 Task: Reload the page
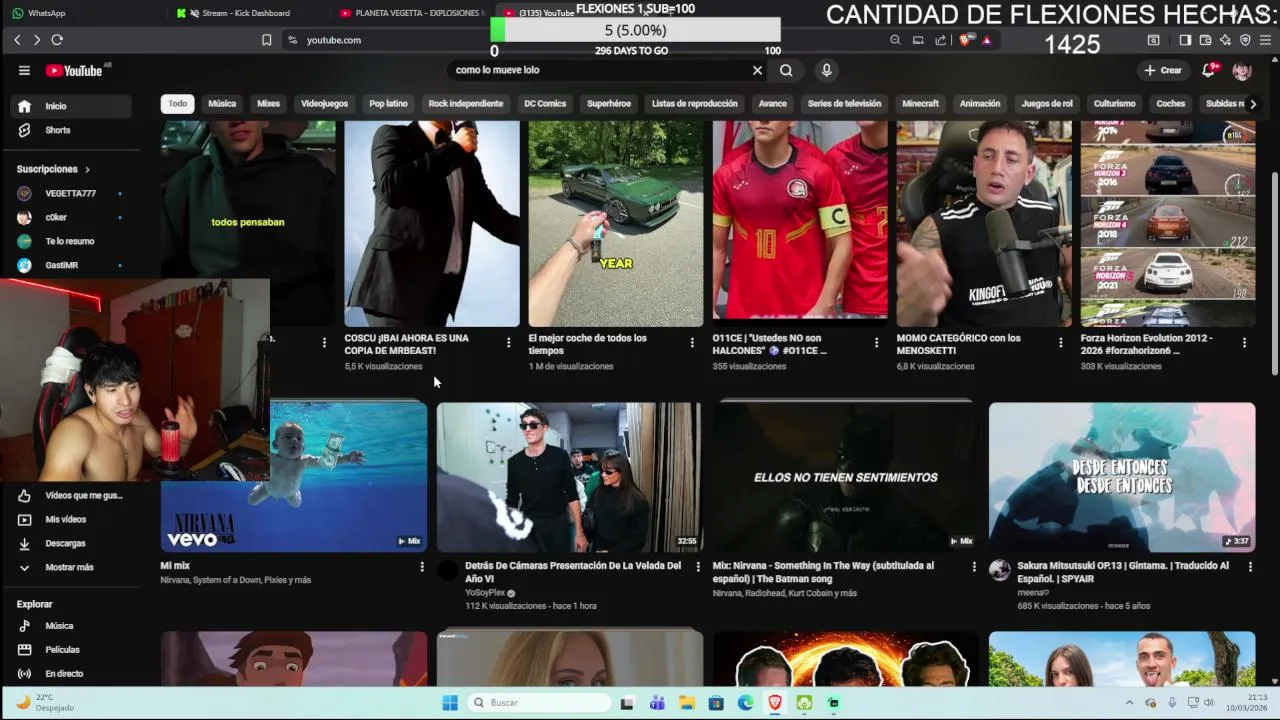pos(57,40)
